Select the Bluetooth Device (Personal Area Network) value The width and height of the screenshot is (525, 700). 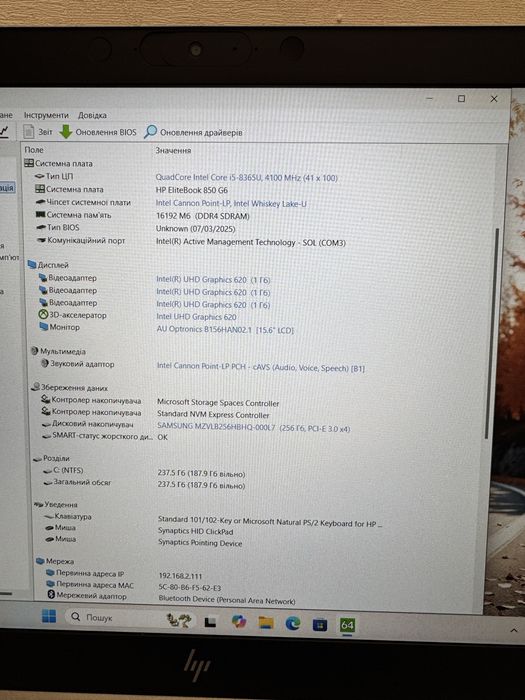(227, 600)
